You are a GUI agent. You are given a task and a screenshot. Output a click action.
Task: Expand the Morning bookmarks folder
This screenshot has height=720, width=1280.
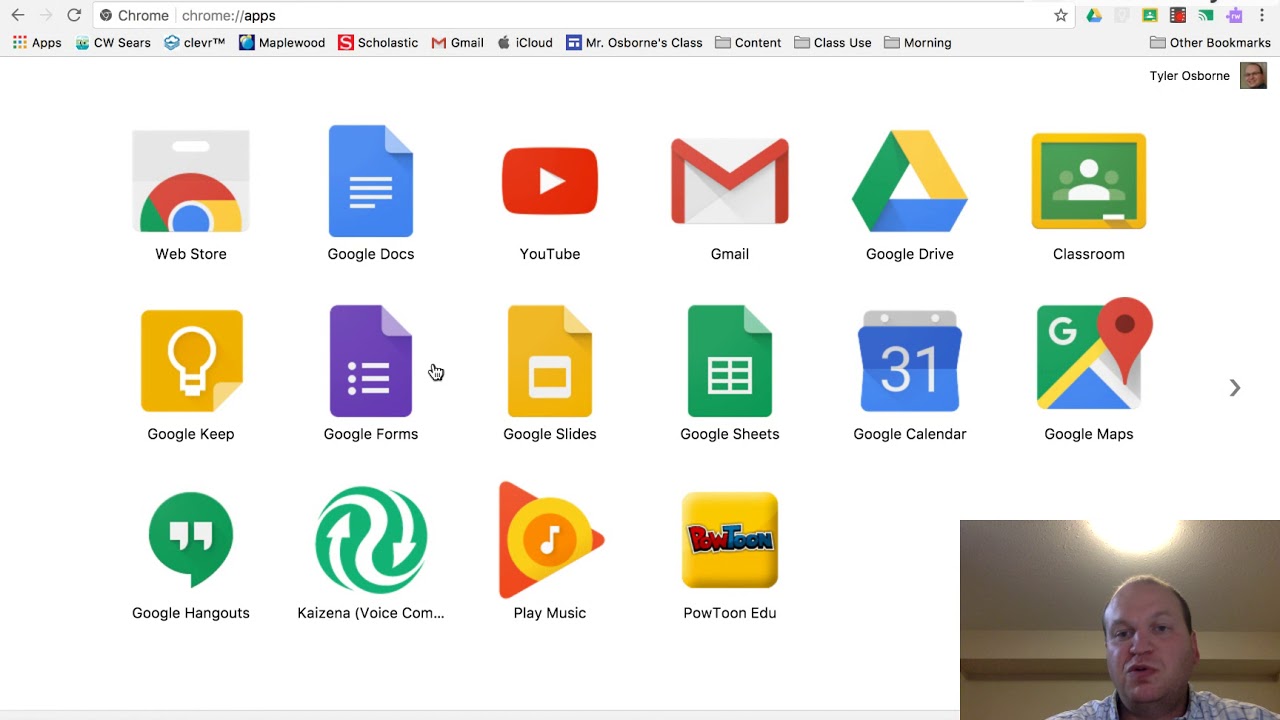(918, 43)
